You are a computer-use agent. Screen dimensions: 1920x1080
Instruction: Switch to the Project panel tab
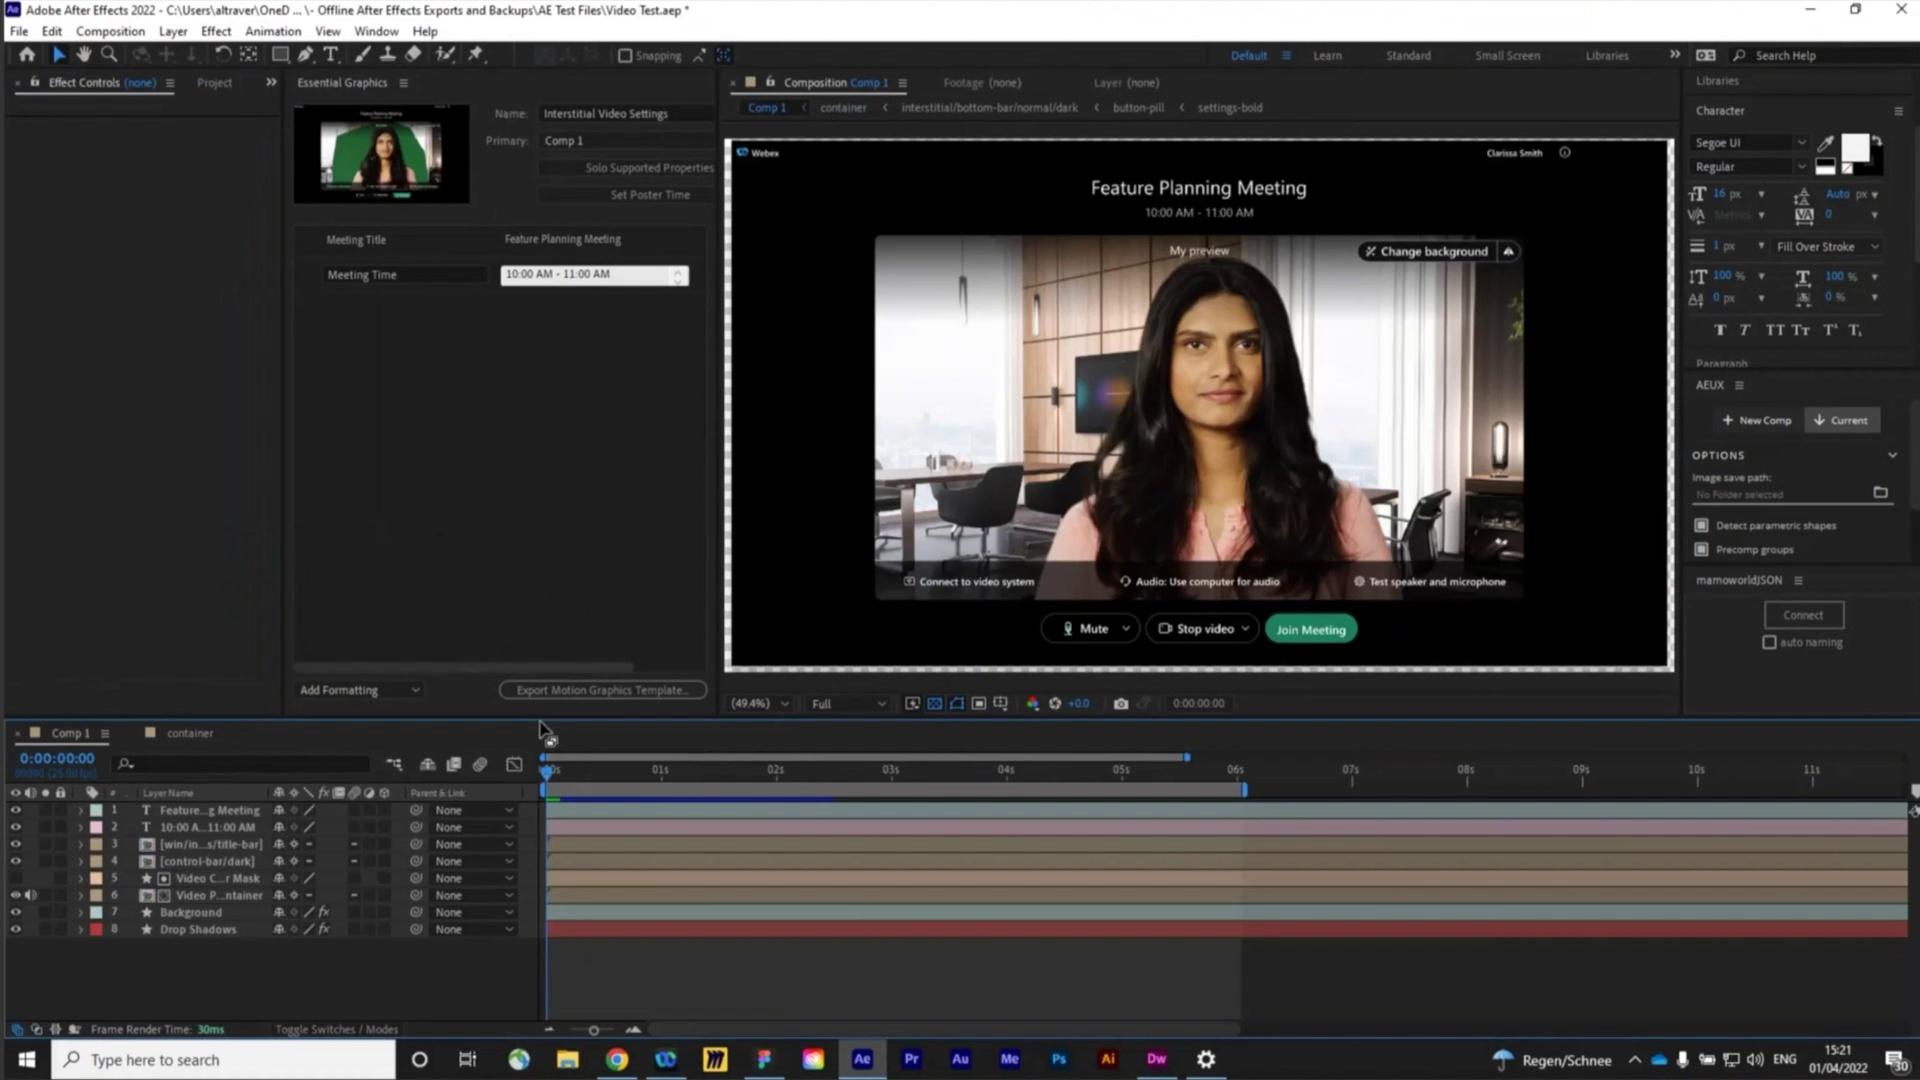(214, 83)
